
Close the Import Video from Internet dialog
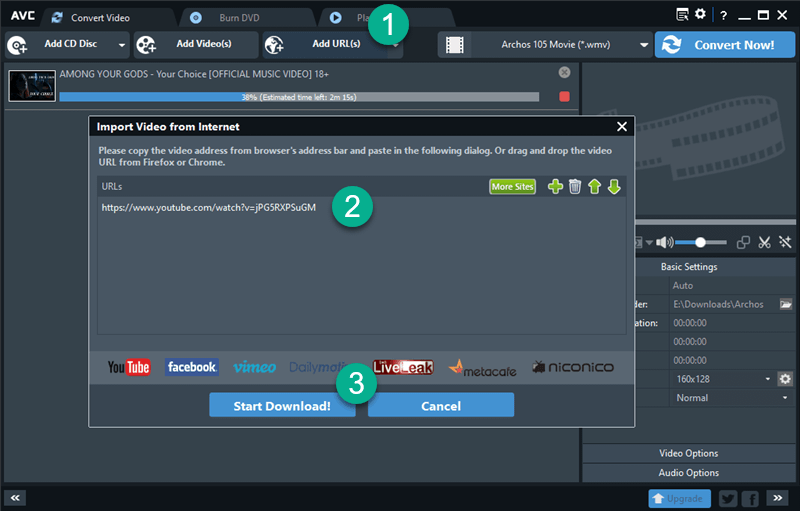[x=621, y=126]
